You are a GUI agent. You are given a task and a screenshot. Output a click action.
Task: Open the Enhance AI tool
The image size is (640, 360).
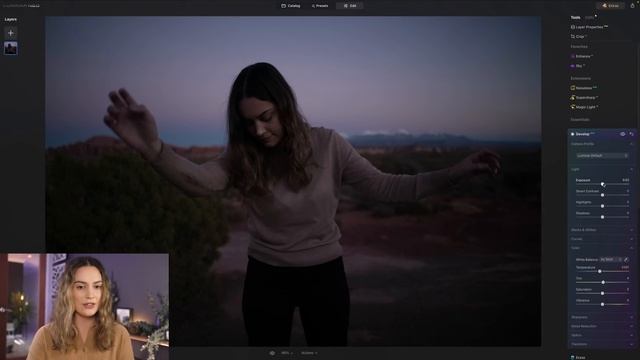[582, 56]
